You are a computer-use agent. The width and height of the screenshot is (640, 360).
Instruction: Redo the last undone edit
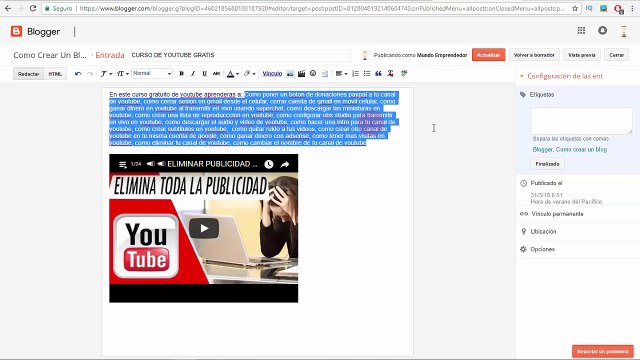(90, 74)
